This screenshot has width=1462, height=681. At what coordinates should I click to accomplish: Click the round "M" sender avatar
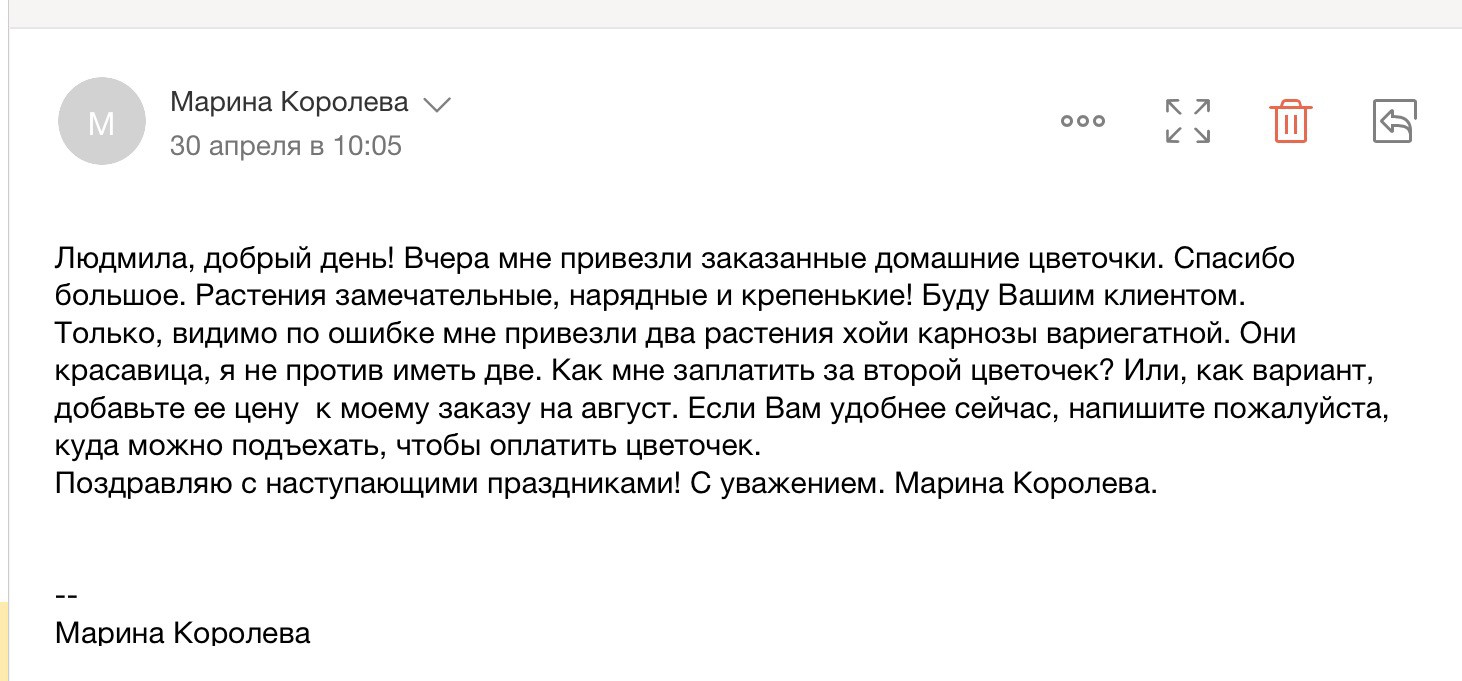102,121
